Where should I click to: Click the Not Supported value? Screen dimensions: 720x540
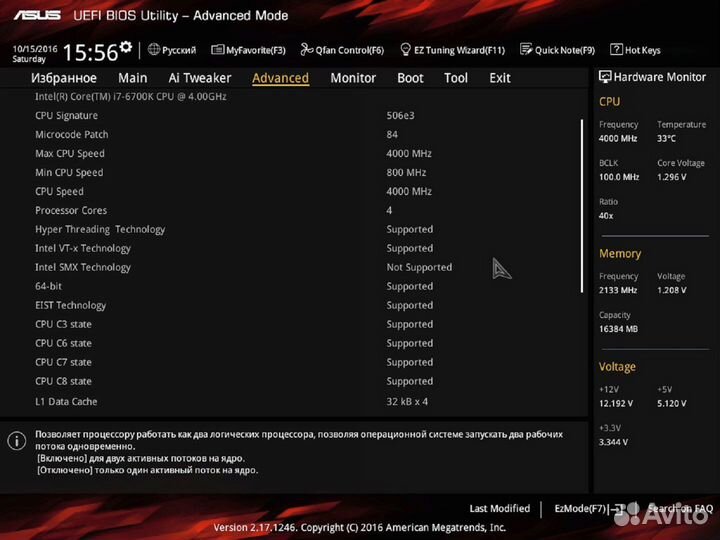click(419, 267)
